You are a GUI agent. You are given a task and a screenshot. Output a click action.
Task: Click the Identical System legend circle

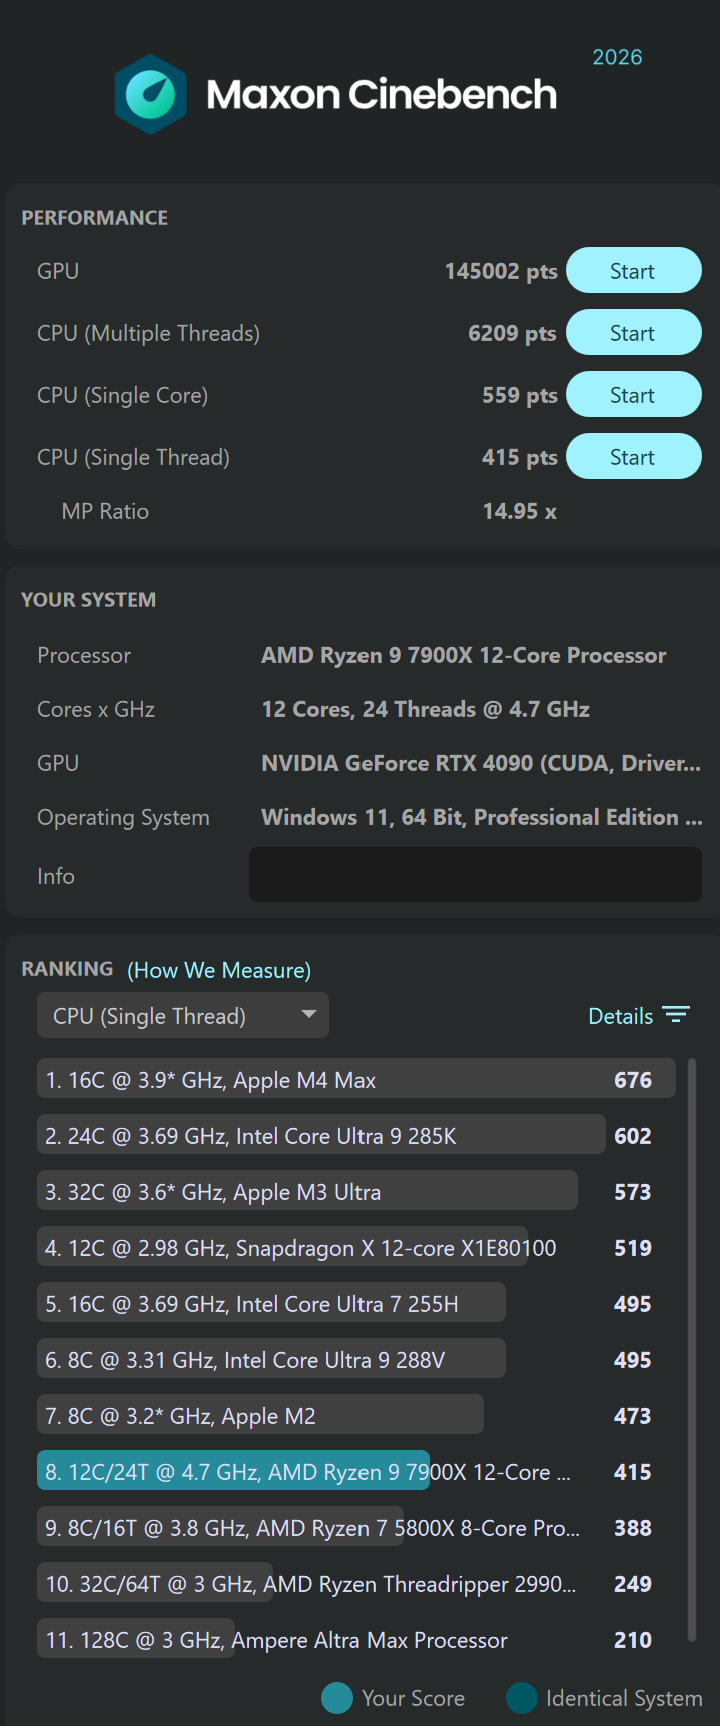(522, 1698)
